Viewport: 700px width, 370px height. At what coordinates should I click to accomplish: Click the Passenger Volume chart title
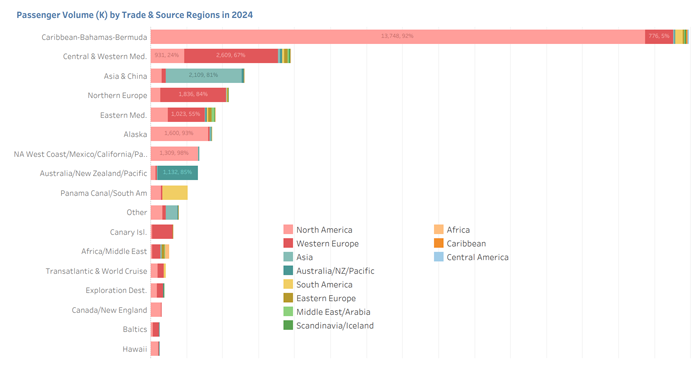134,15
